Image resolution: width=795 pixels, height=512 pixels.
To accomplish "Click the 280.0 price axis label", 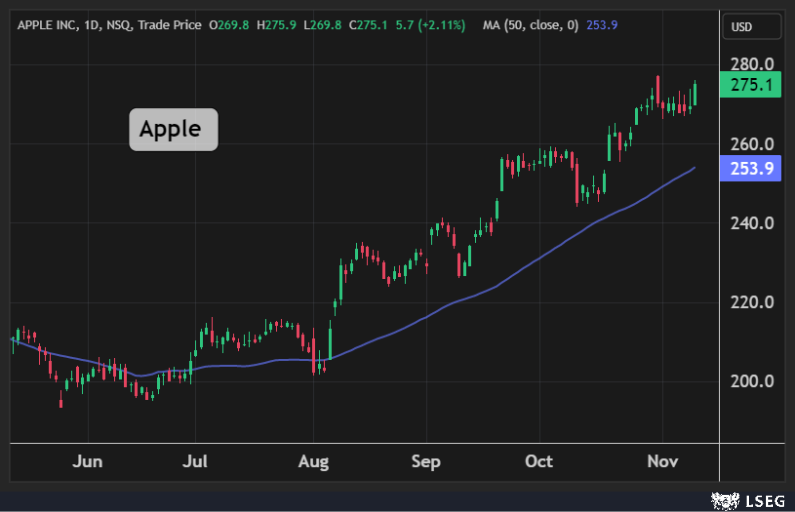I will (754, 65).
